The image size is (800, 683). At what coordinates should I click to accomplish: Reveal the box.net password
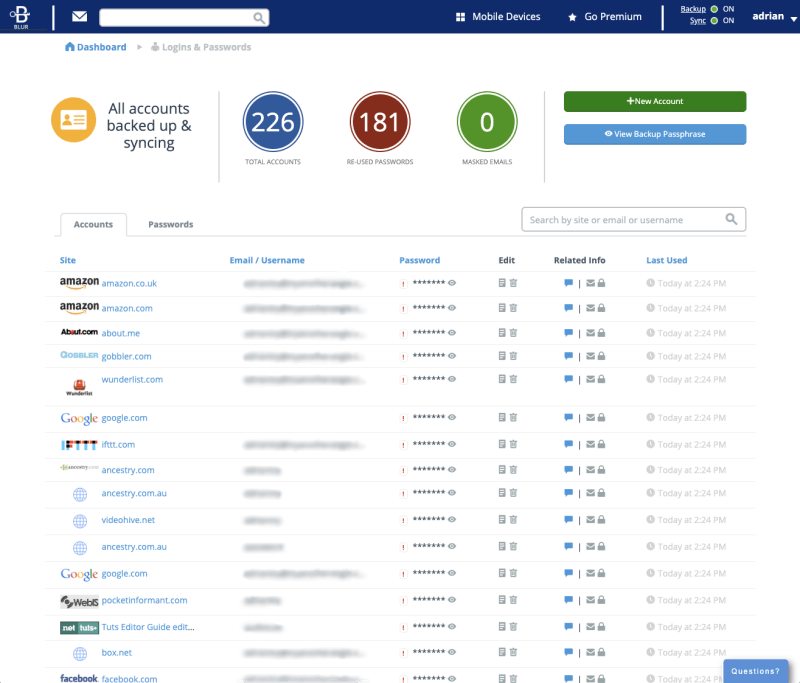point(452,651)
